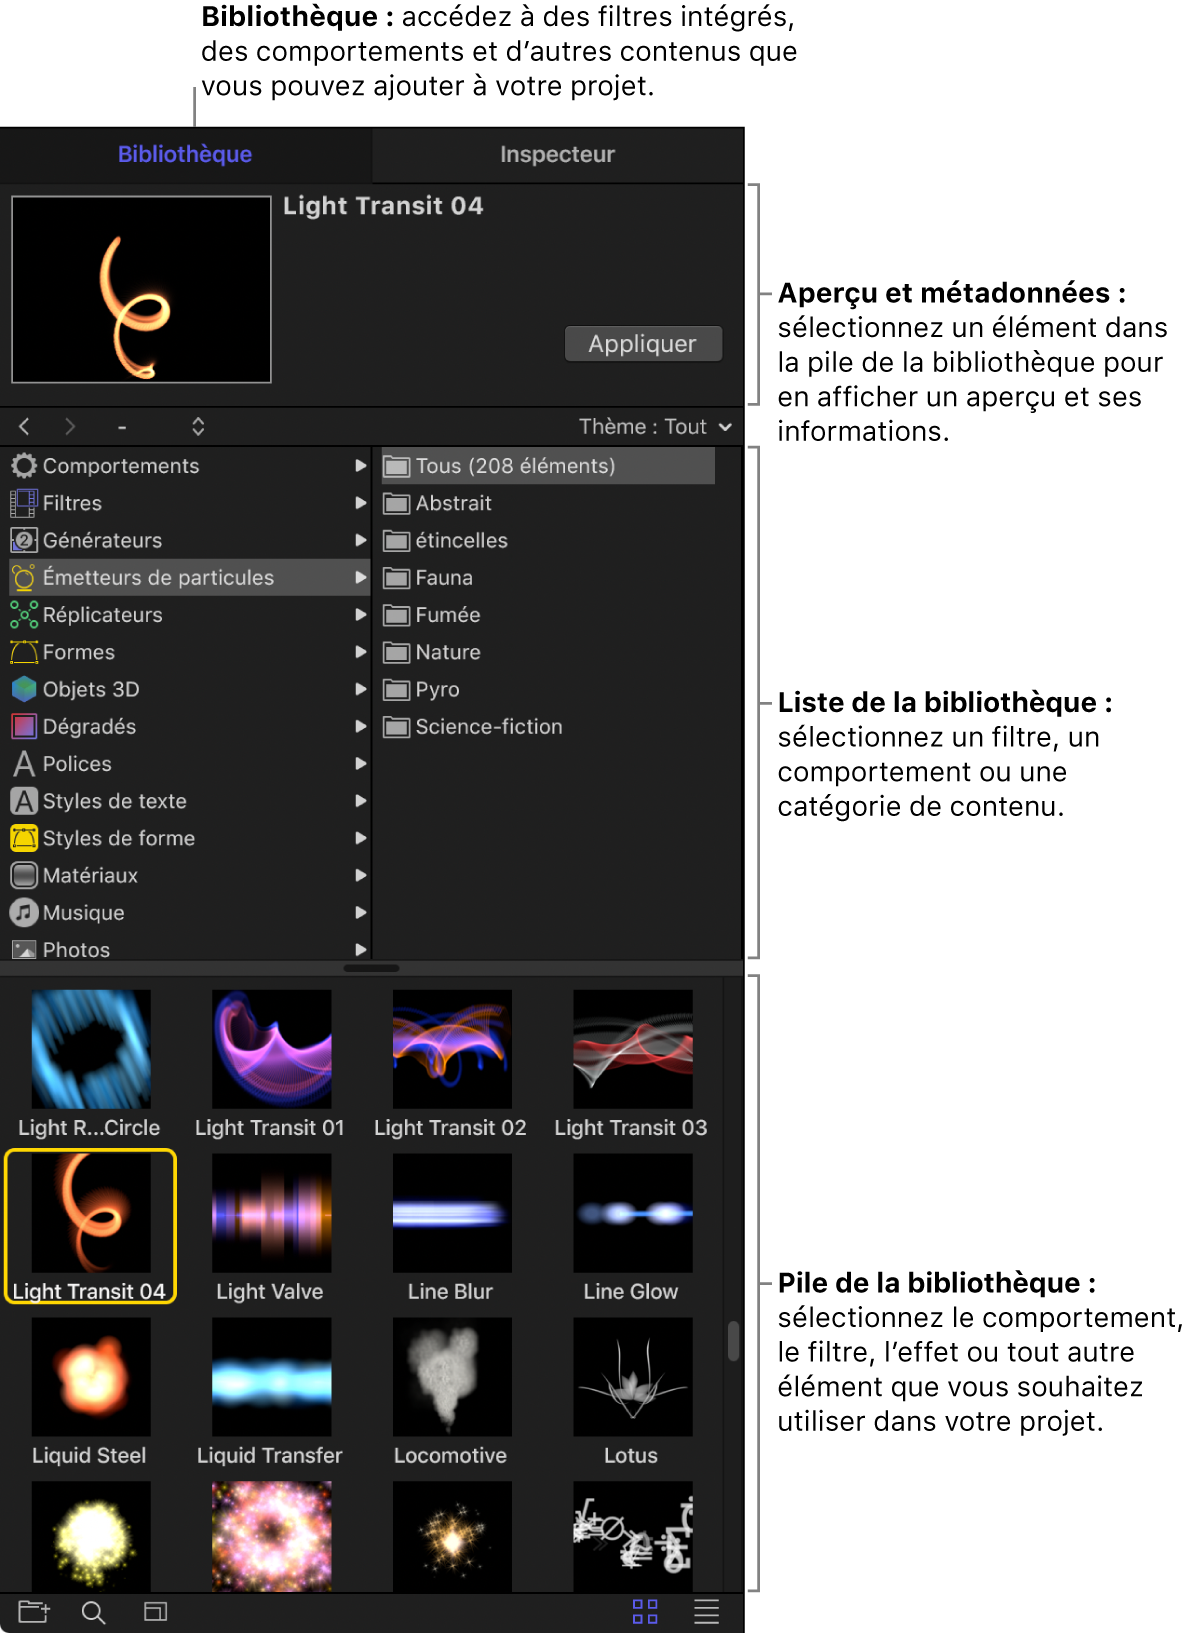This screenshot has width=1197, height=1633.
Task: Expand Réplicateurs with its arrow
Action: pos(361,615)
